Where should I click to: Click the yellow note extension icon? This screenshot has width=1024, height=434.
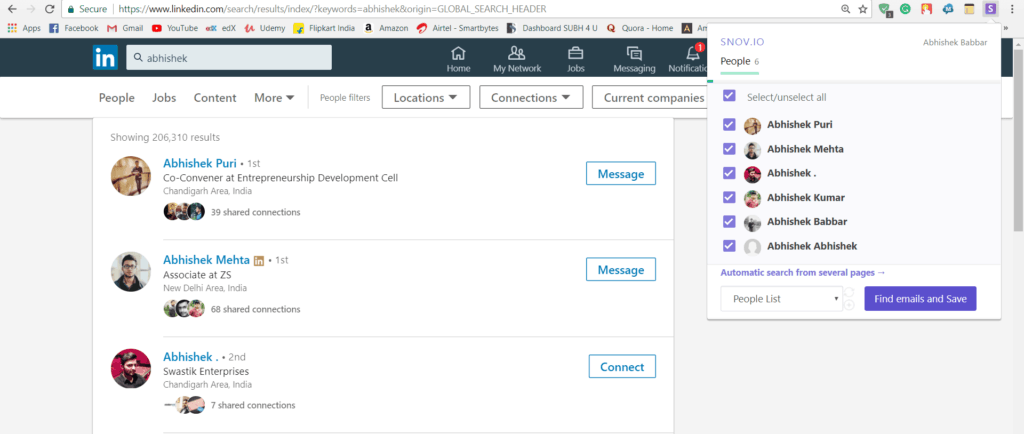tap(969, 9)
